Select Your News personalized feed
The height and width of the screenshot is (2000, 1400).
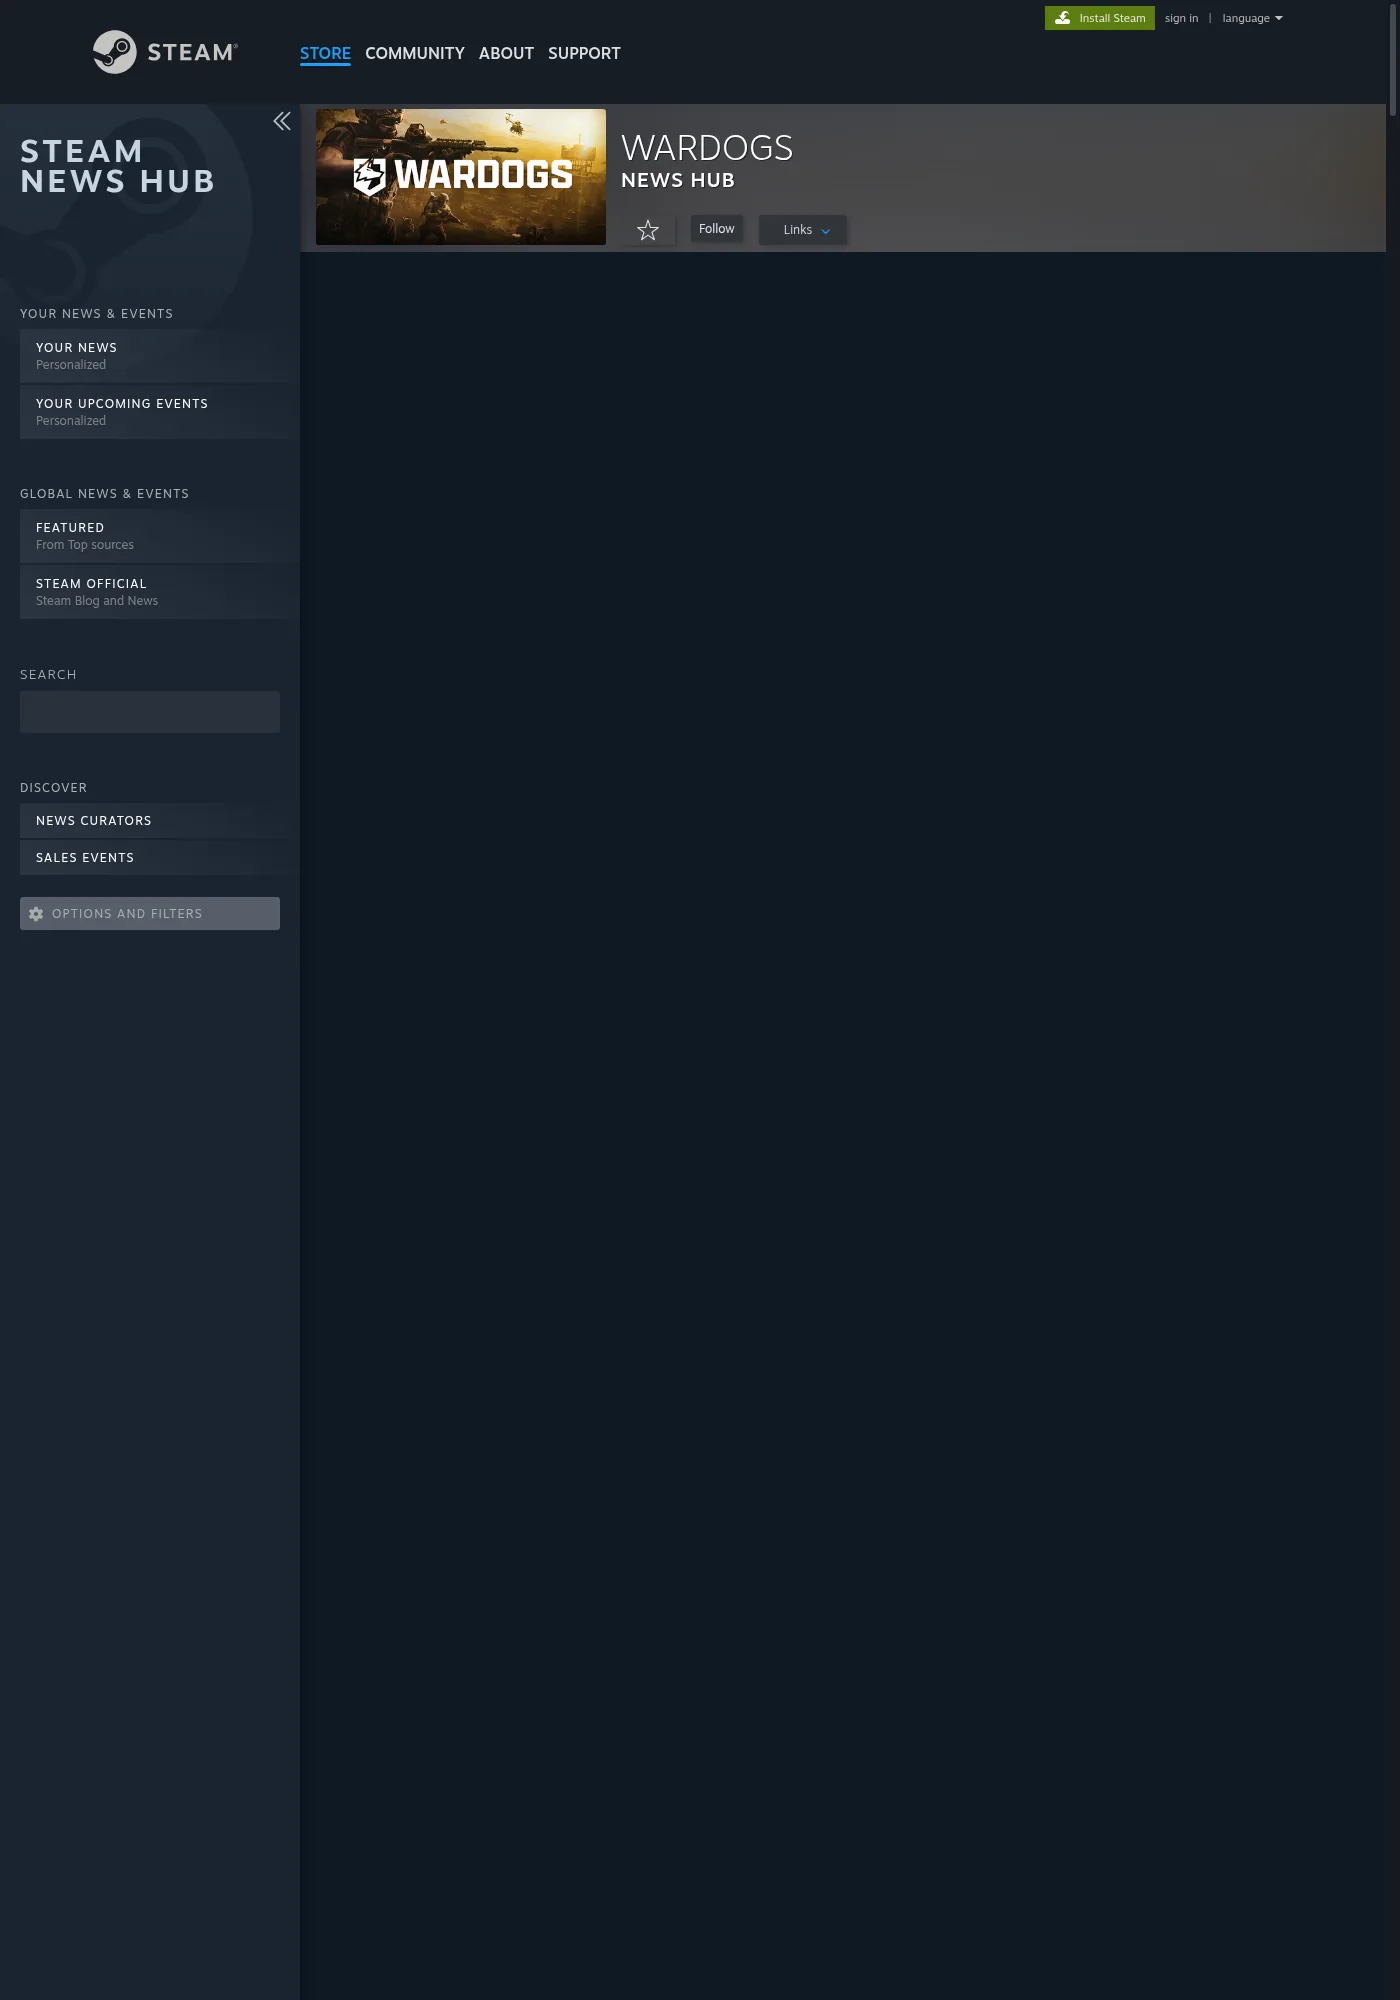(160, 355)
